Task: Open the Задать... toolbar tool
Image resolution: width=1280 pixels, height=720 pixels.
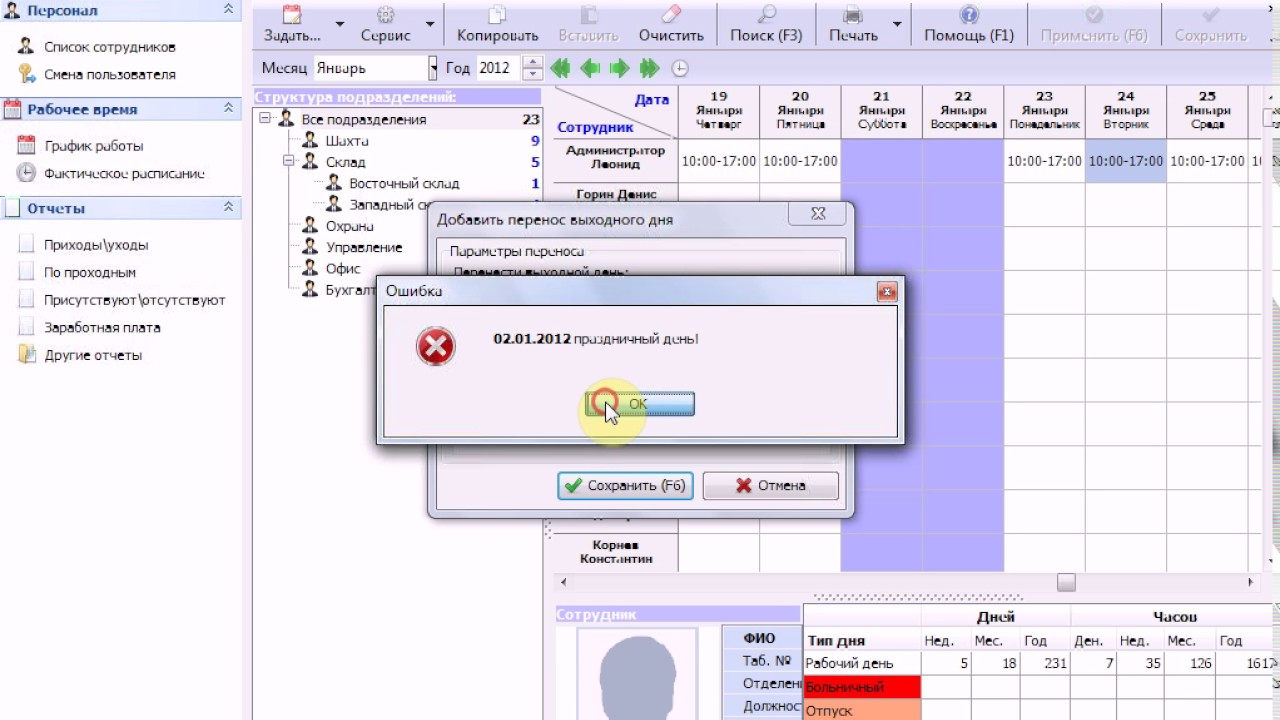Action: [292, 24]
